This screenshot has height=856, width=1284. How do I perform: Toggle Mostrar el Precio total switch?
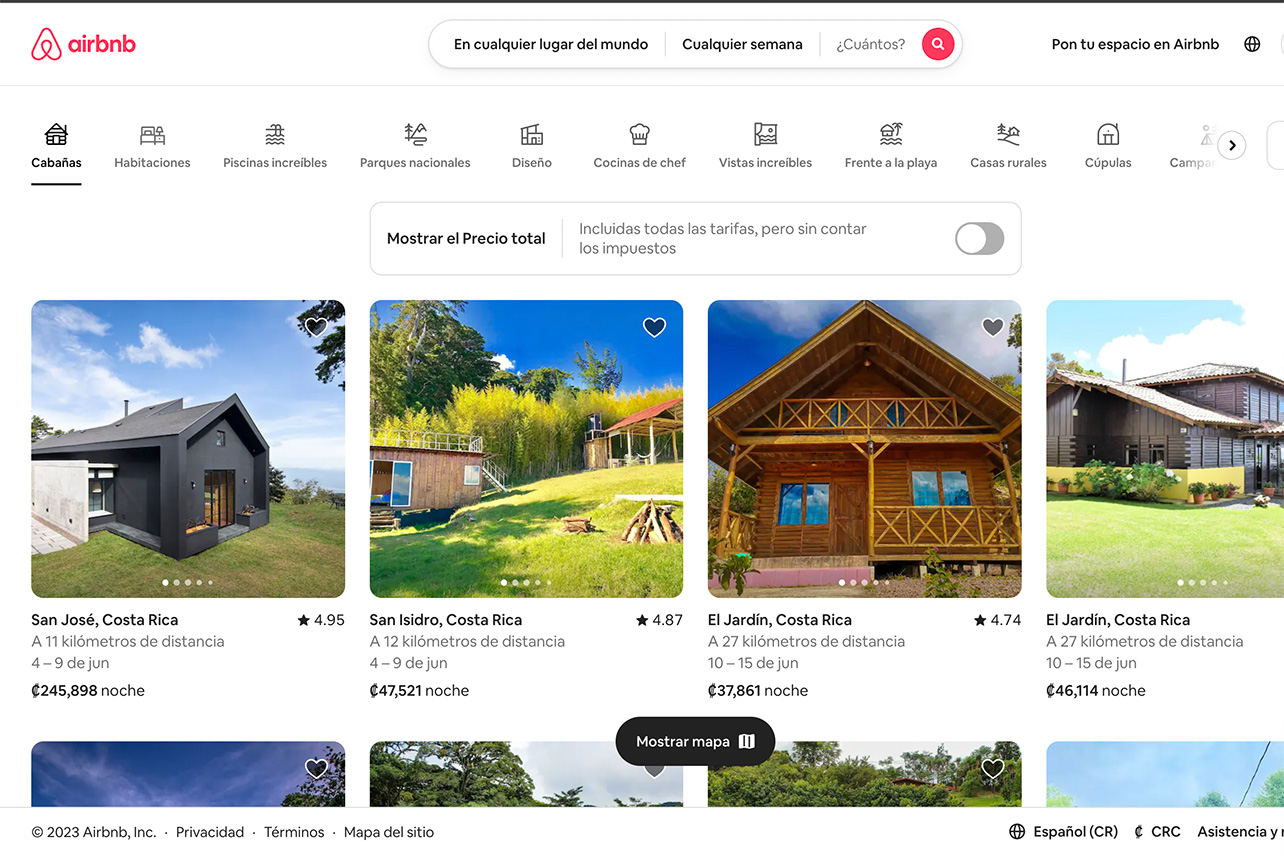979,239
